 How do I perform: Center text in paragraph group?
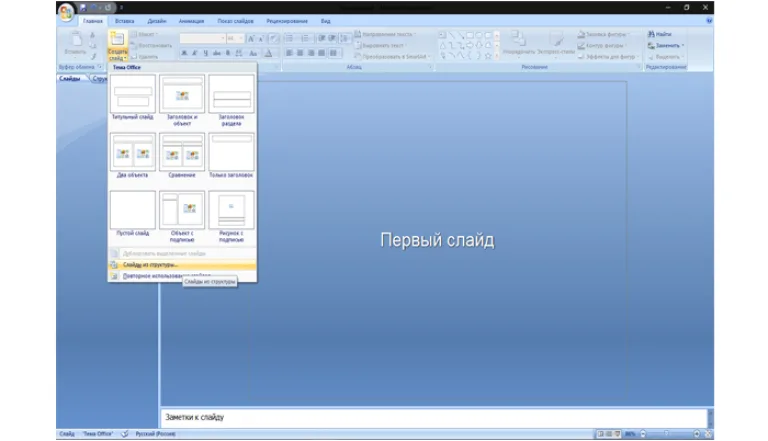tap(300, 53)
